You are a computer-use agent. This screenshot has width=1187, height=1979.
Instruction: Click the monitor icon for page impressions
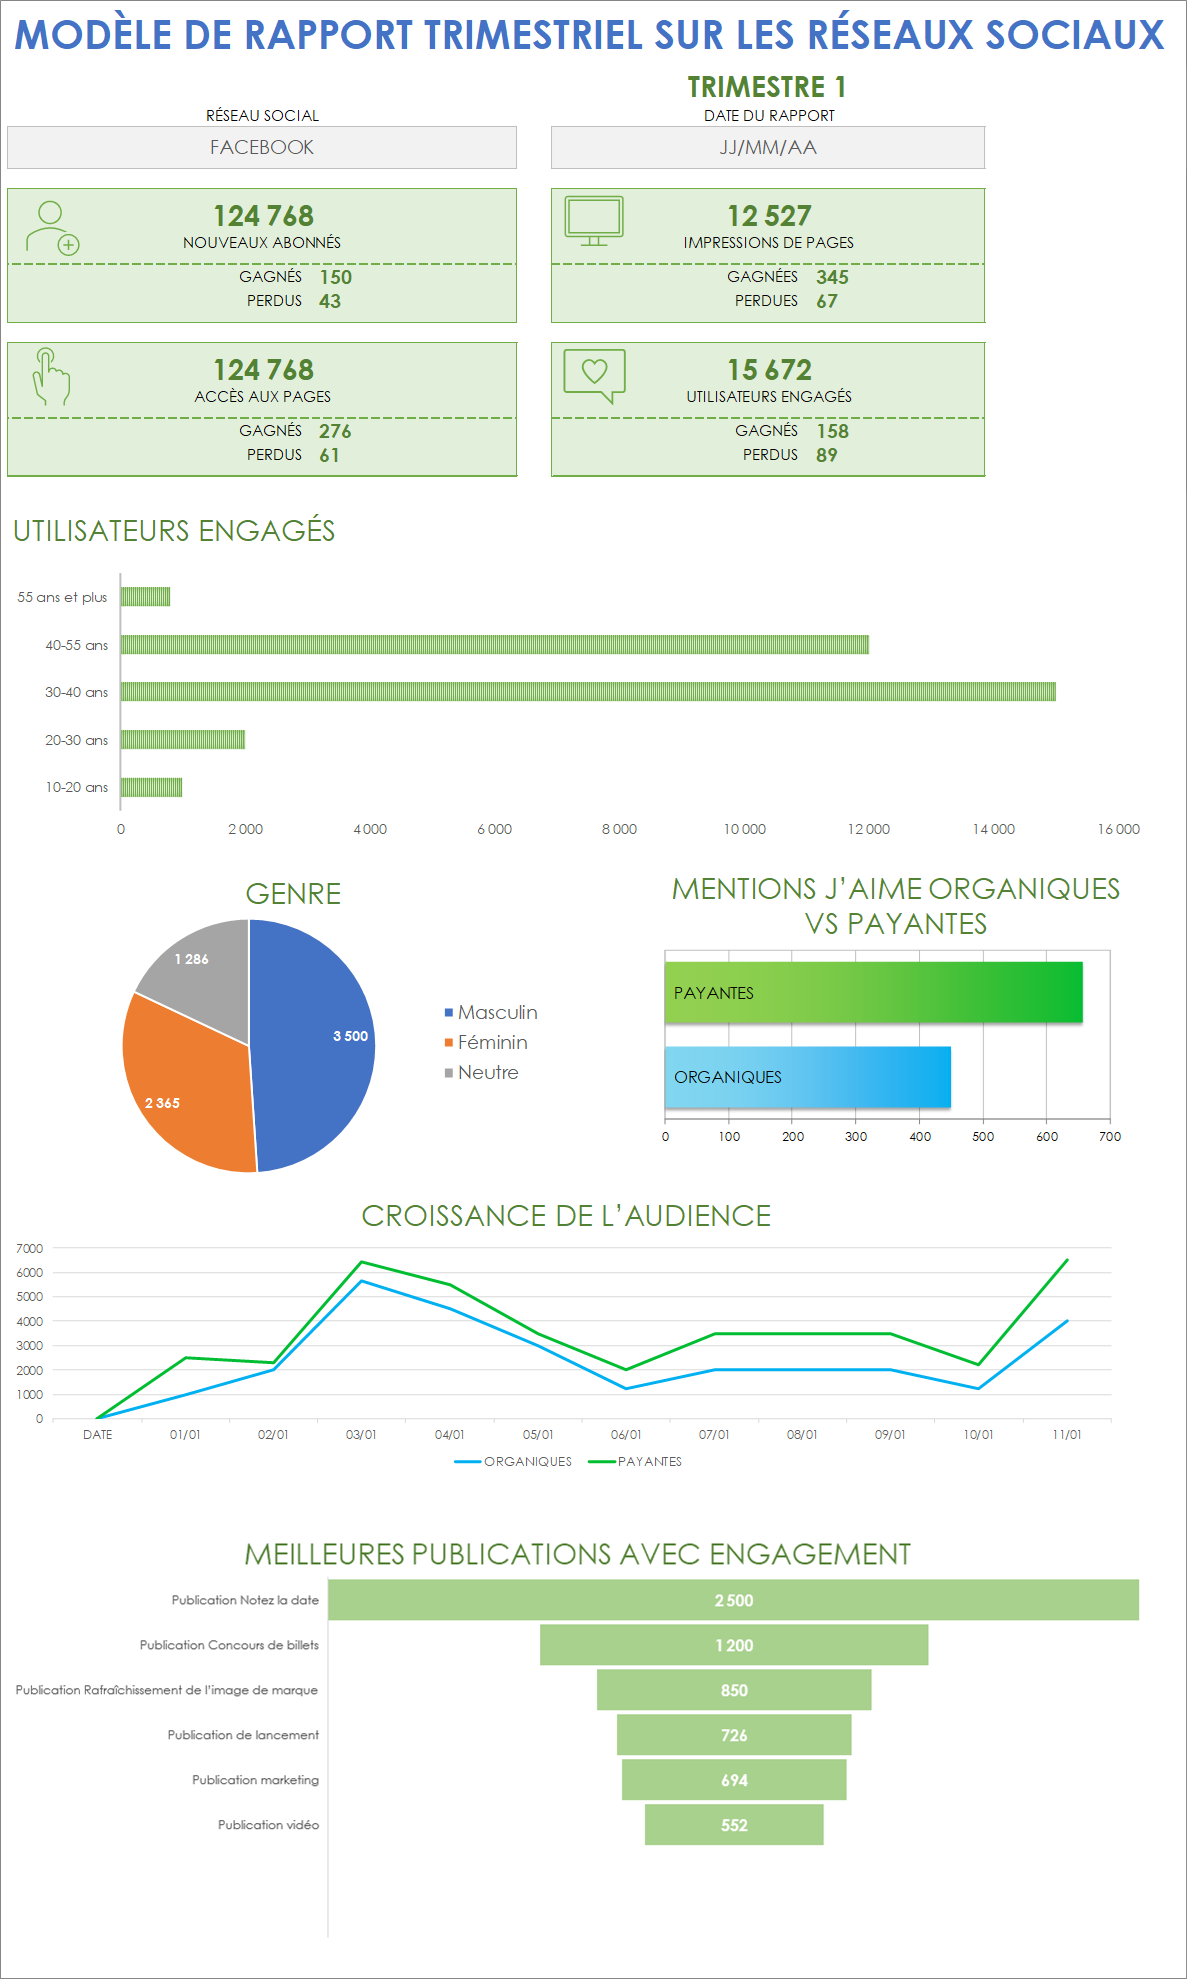click(594, 220)
